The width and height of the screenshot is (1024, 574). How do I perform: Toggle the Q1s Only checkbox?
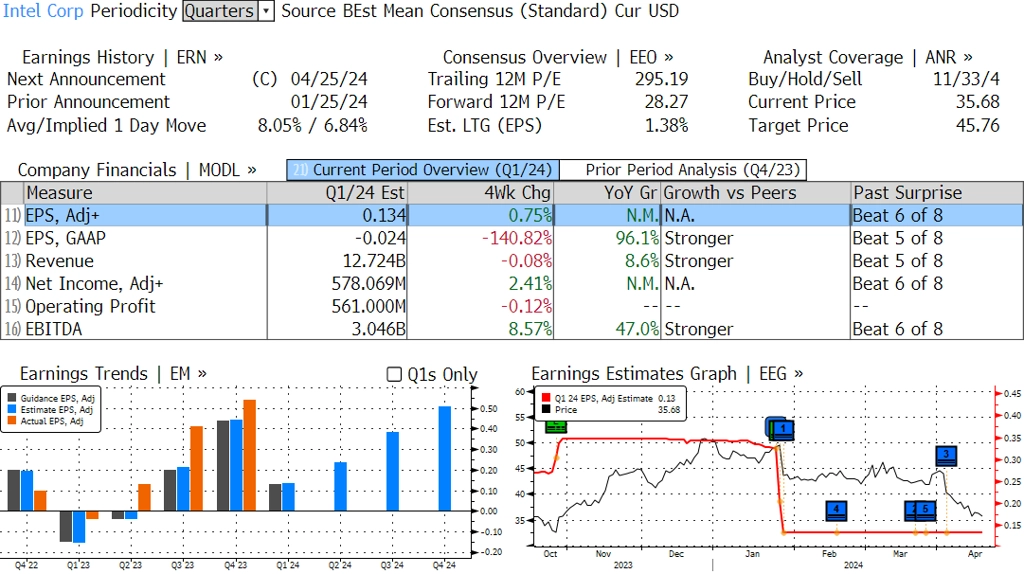click(394, 374)
